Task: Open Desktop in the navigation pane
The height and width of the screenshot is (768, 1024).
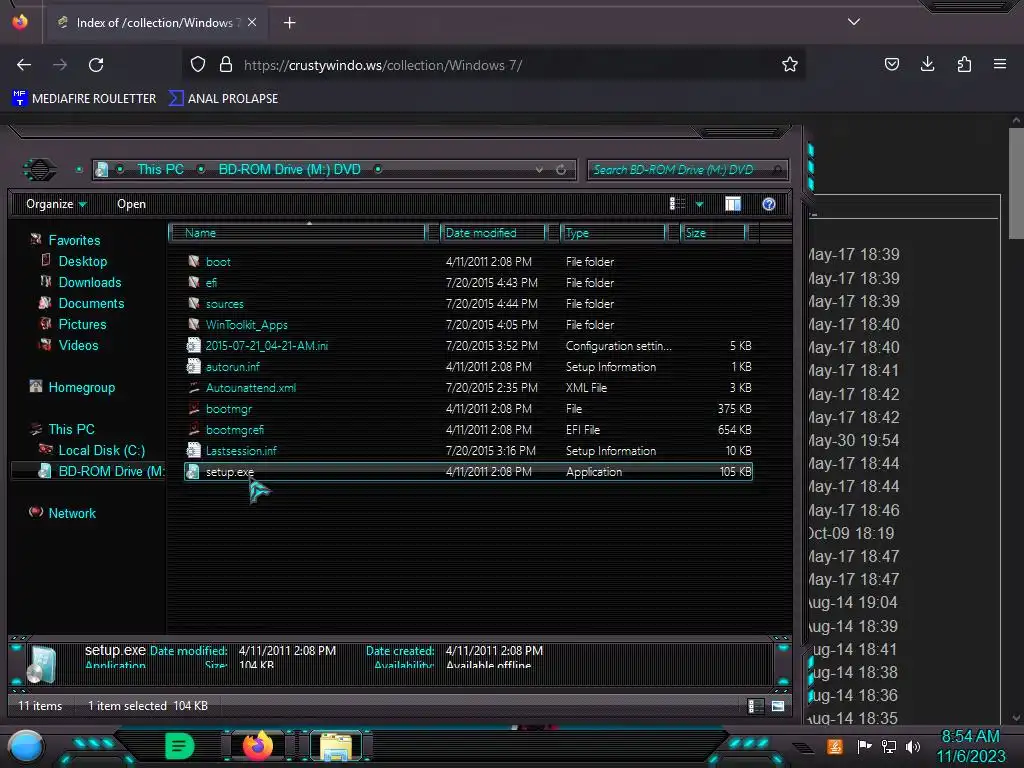Action: pyautogui.click(x=82, y=261)
